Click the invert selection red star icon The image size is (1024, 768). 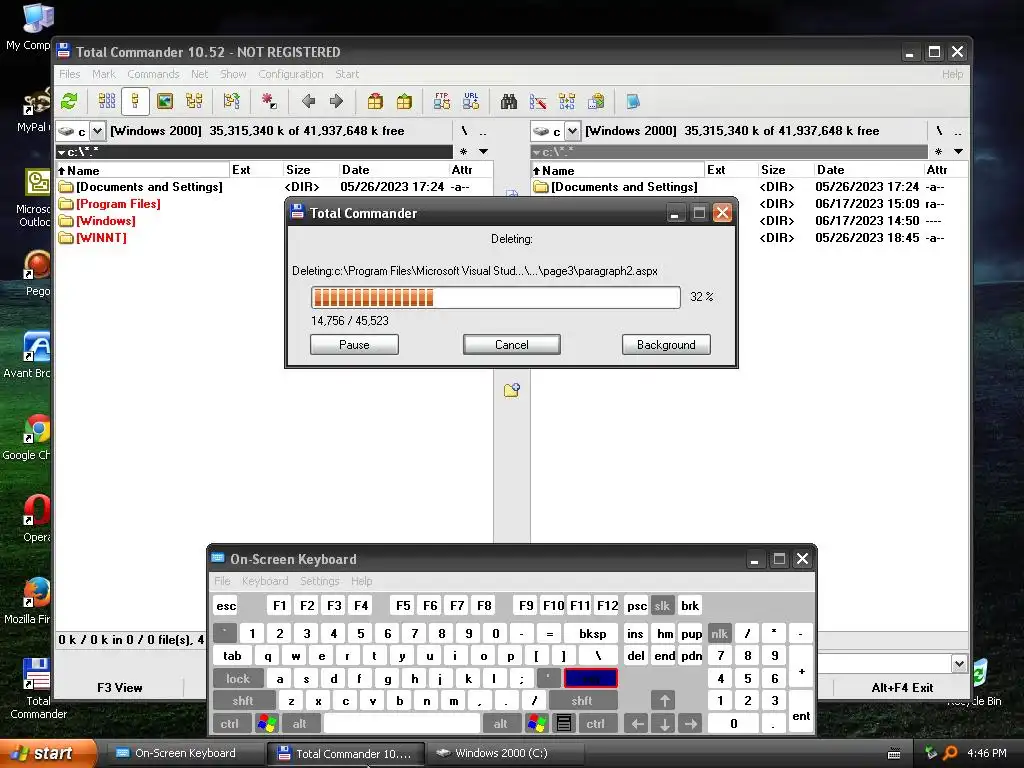click(x=268, y=101)
